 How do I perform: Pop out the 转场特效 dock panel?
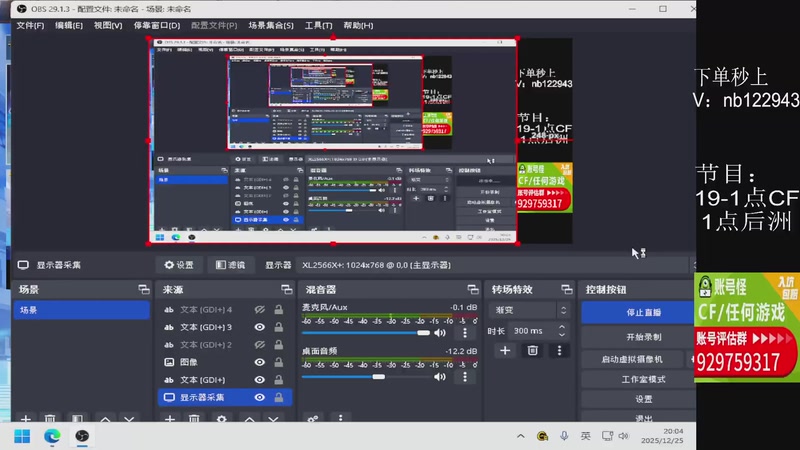[567, 289]
